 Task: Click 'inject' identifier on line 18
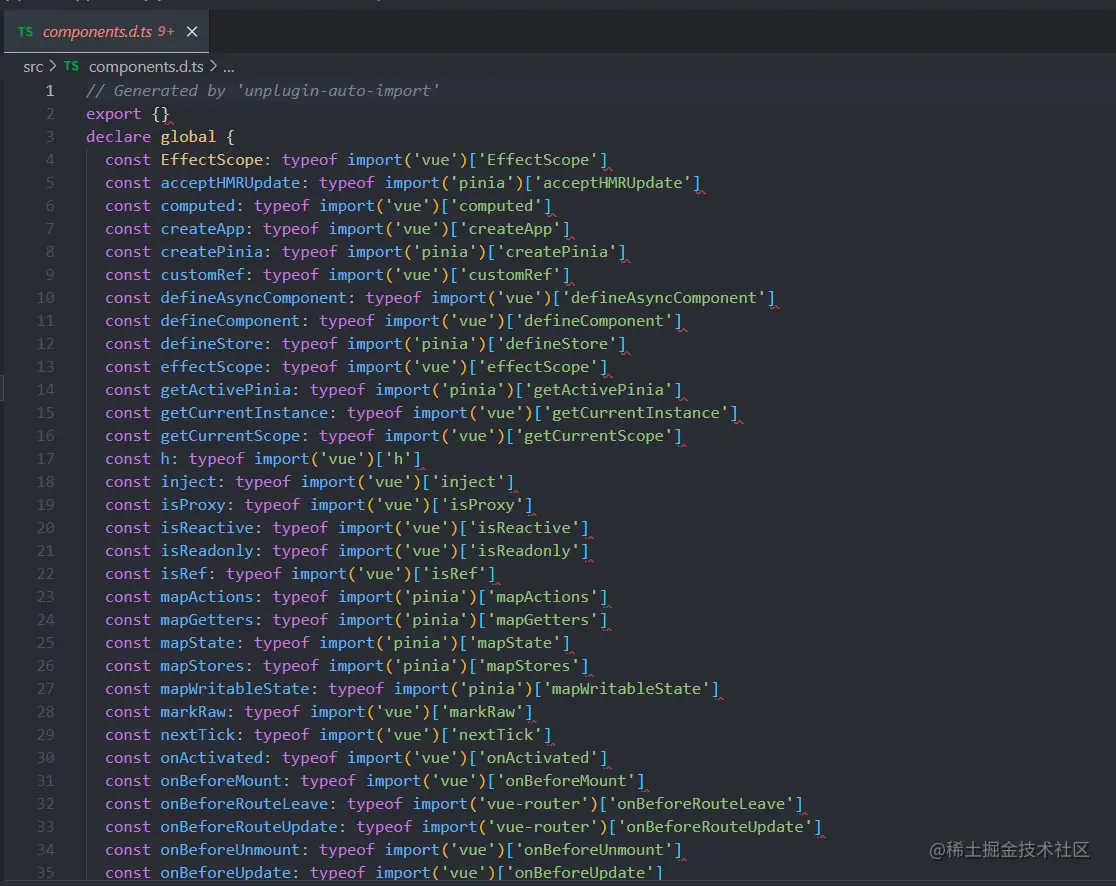tap(188, 482)
